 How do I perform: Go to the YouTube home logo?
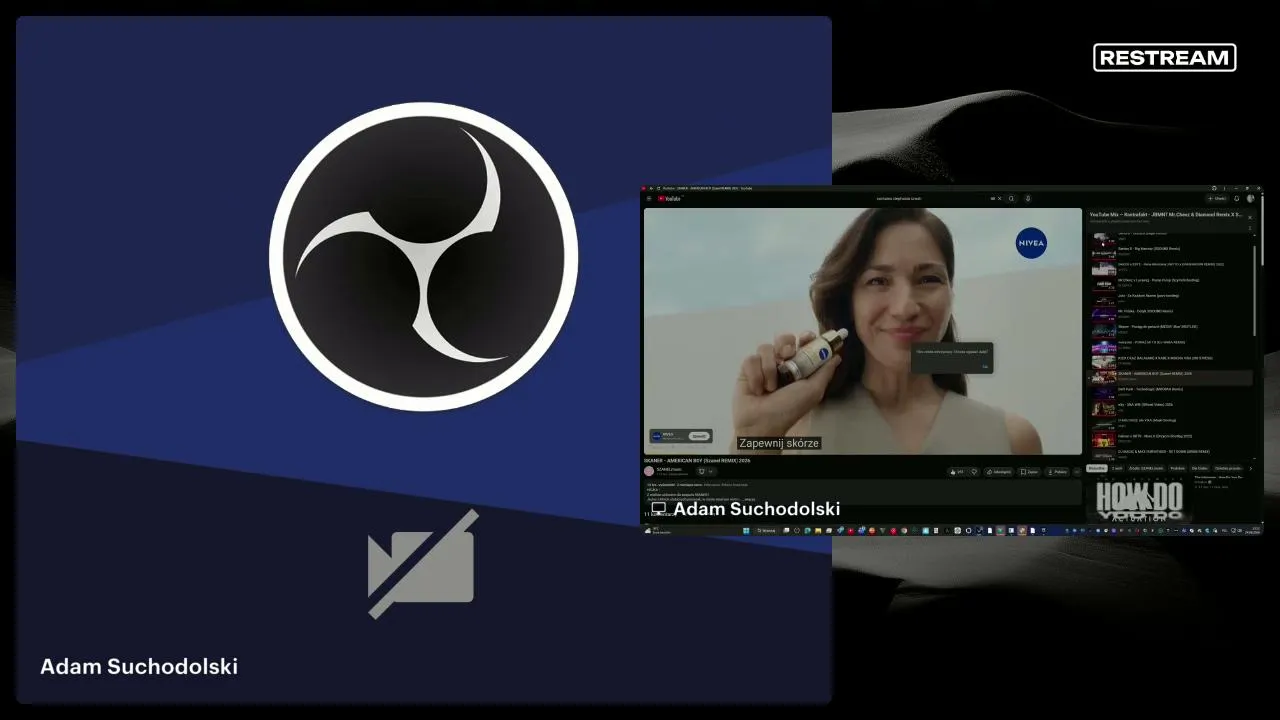[x=669, y=198]
